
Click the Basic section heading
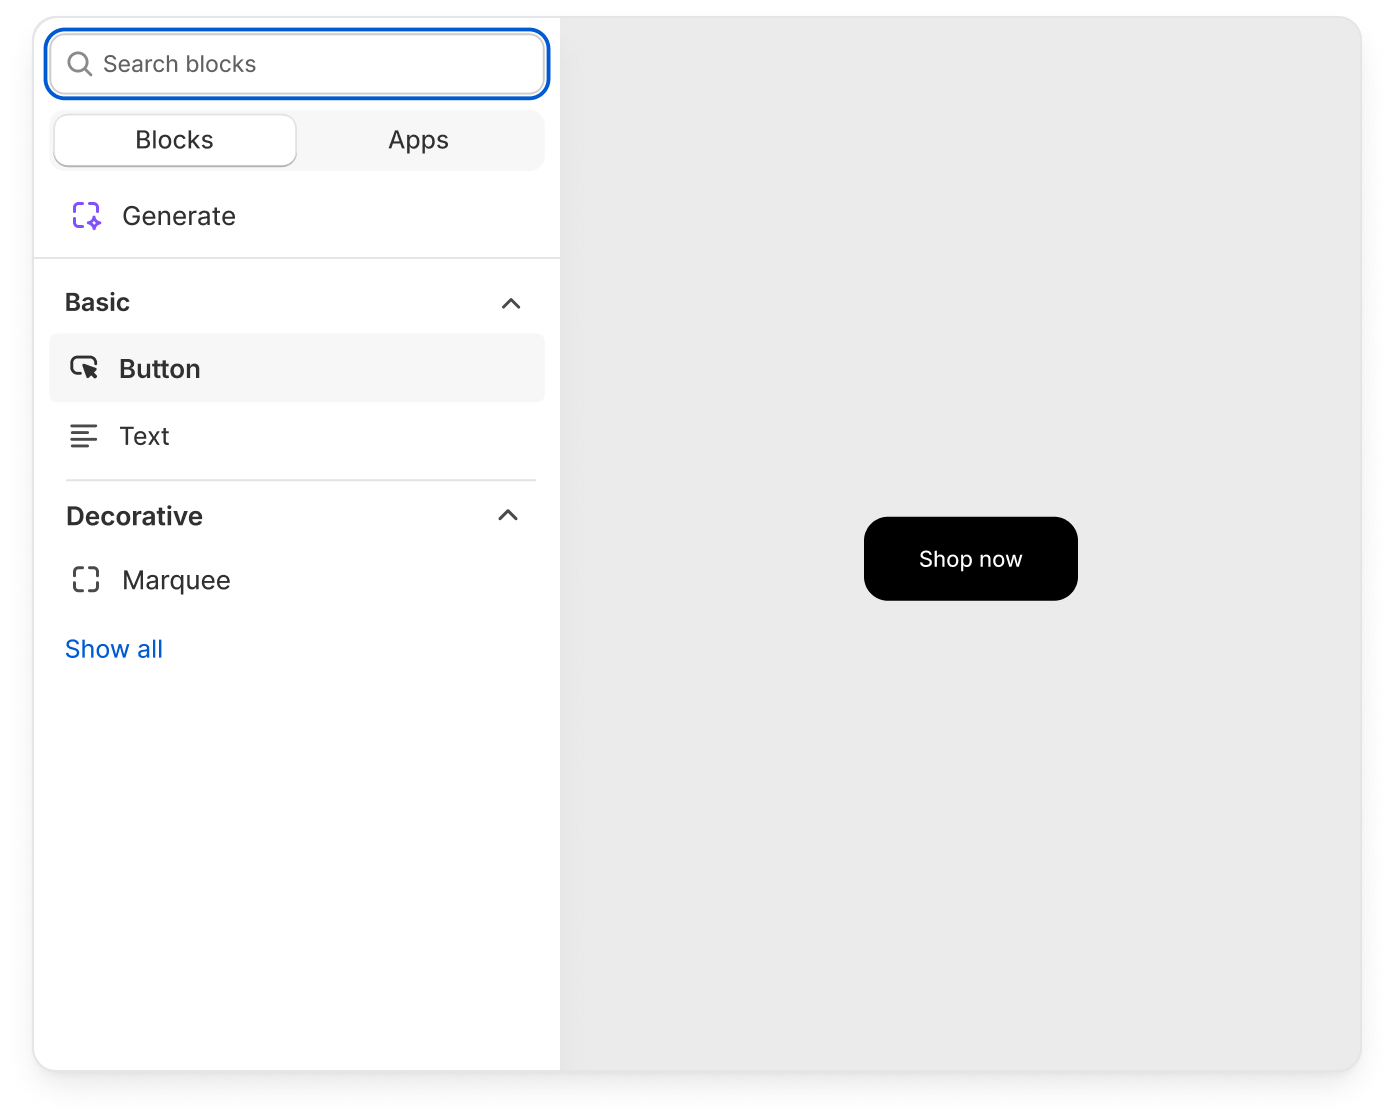98,302
